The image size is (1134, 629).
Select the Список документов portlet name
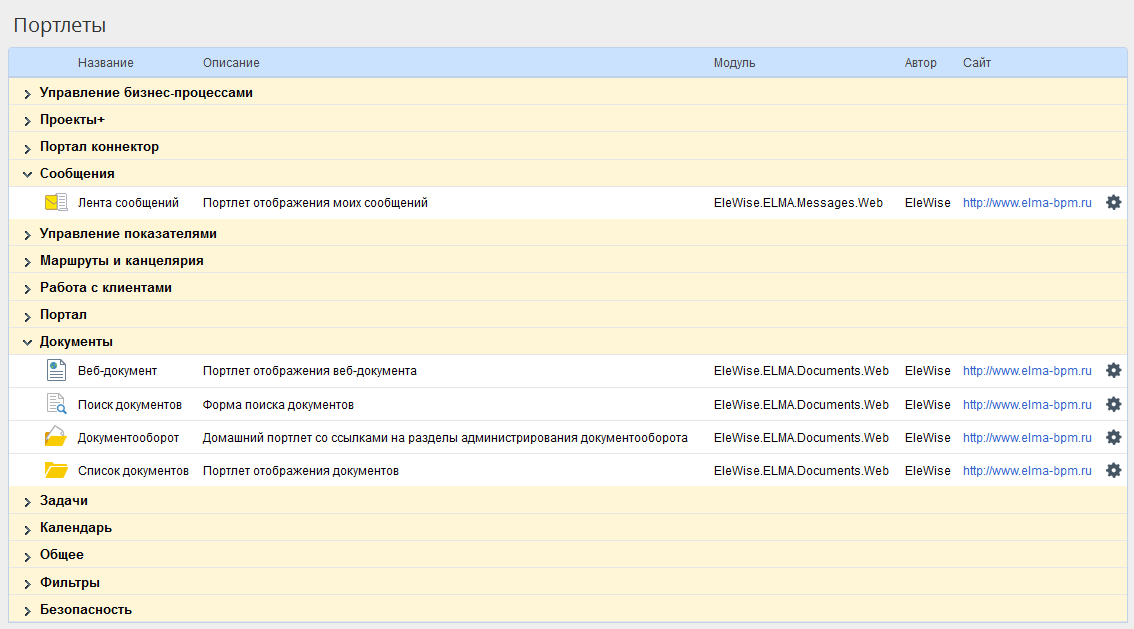click(133, 471)
